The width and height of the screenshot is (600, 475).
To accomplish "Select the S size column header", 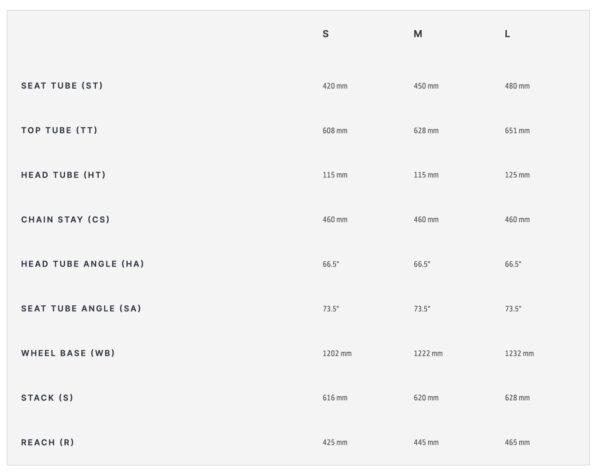I will point(326,34).
